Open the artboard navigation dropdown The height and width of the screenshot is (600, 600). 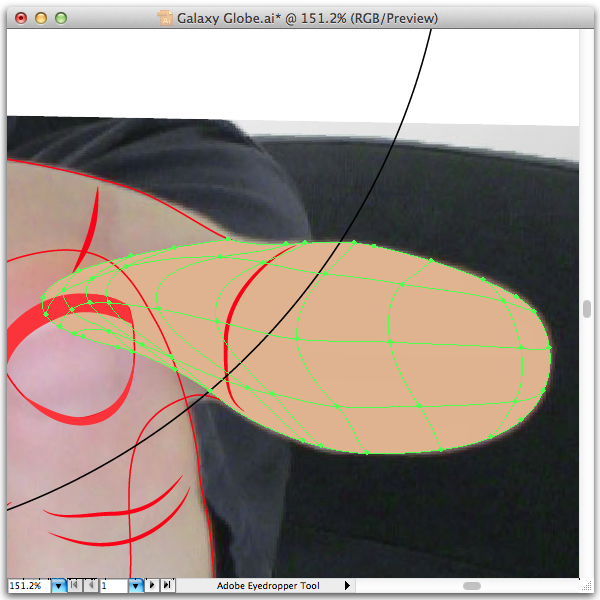(136, 585)
